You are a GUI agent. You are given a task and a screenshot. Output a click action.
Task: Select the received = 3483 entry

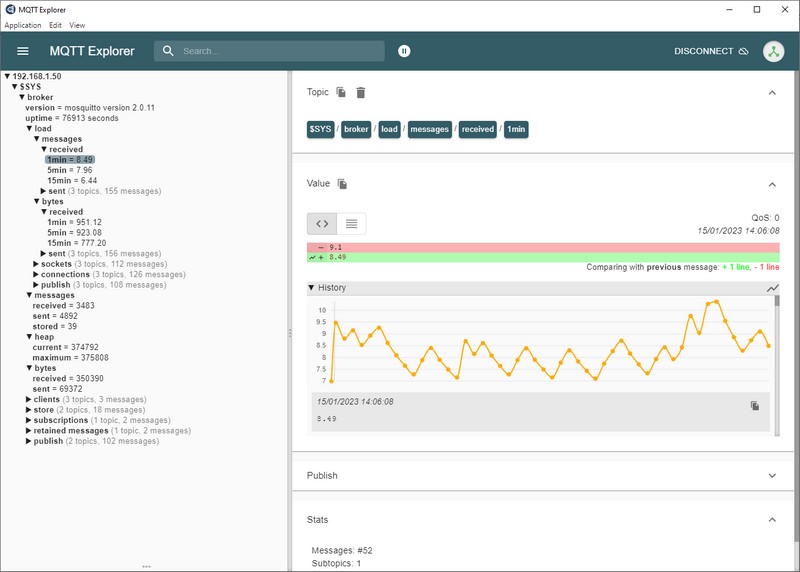pos(63,306)
